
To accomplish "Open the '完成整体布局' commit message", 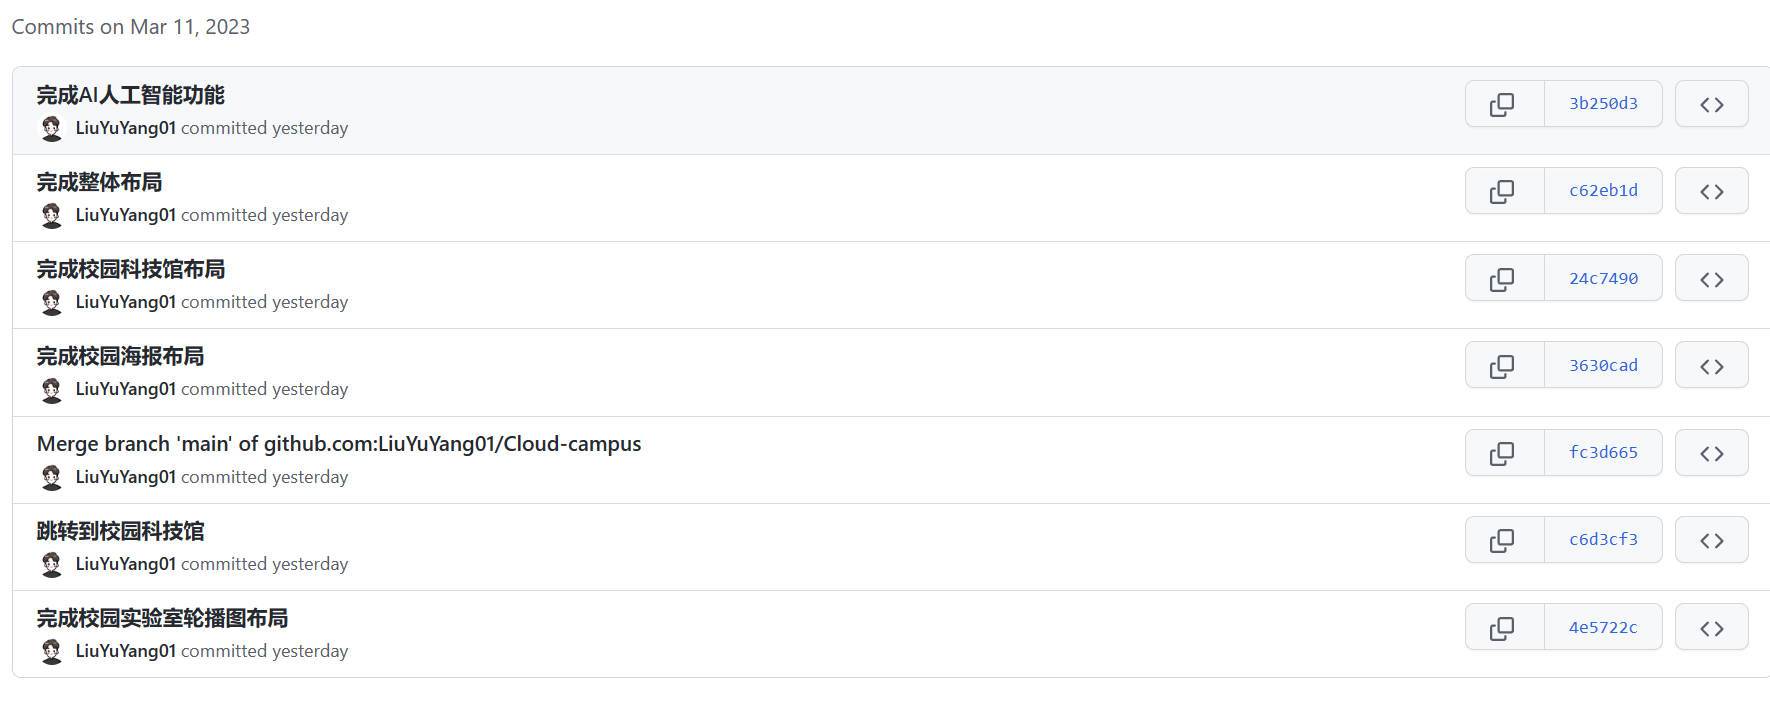I will (x=99, y=182).
